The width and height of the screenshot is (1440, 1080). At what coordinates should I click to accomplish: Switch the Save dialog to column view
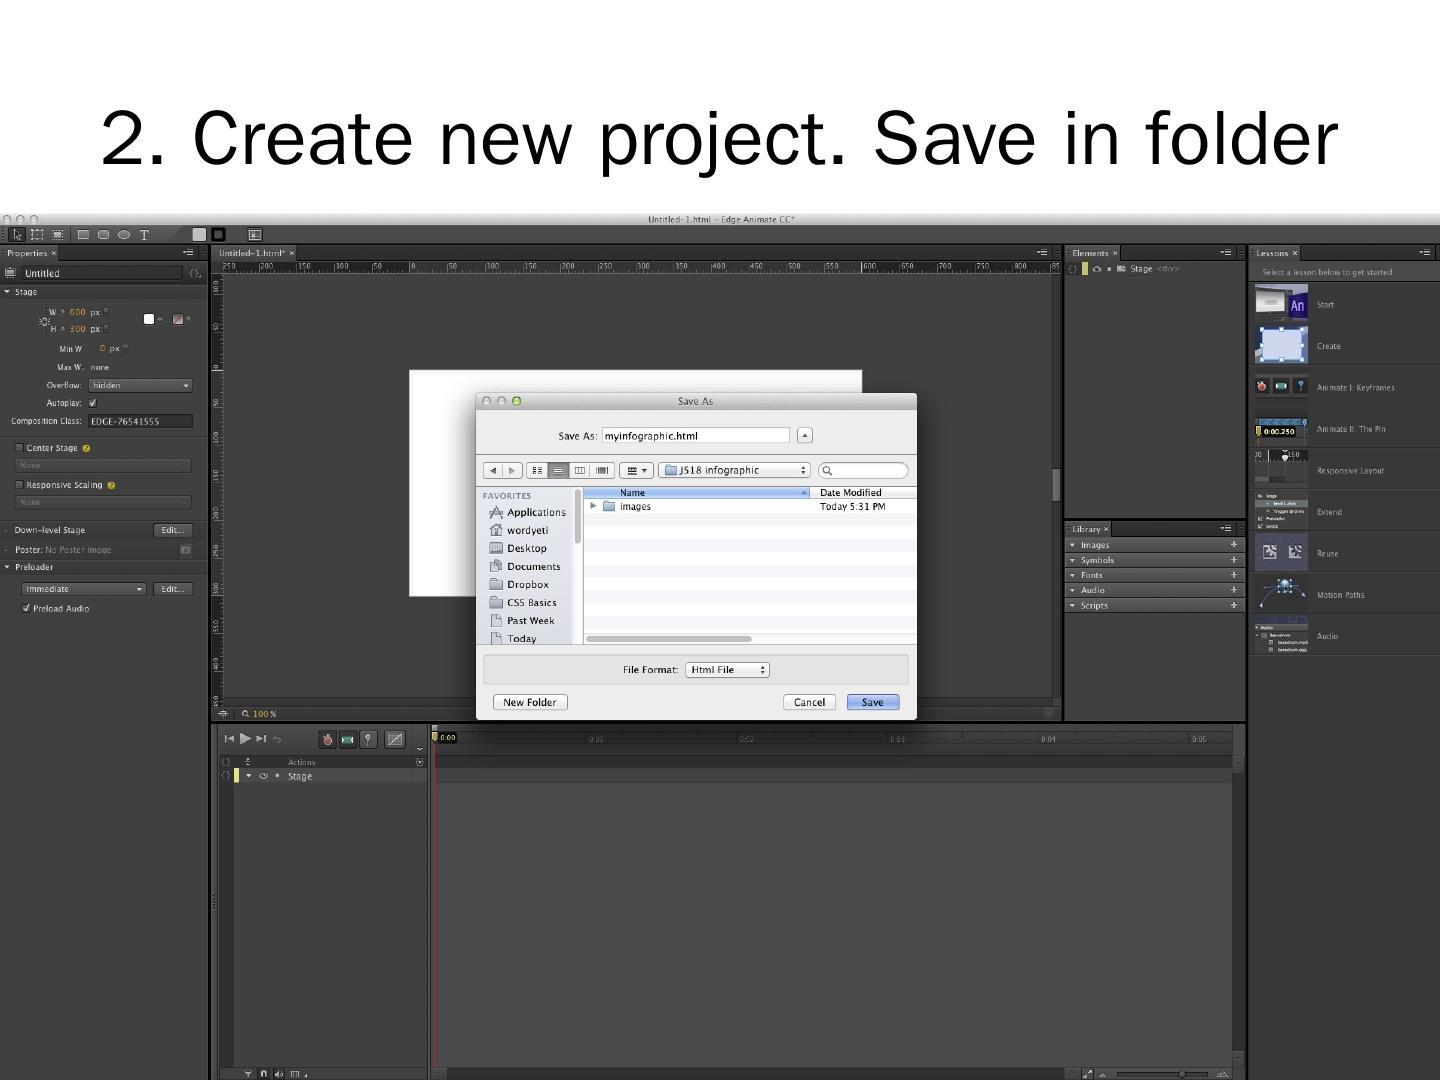coord(580,470)
